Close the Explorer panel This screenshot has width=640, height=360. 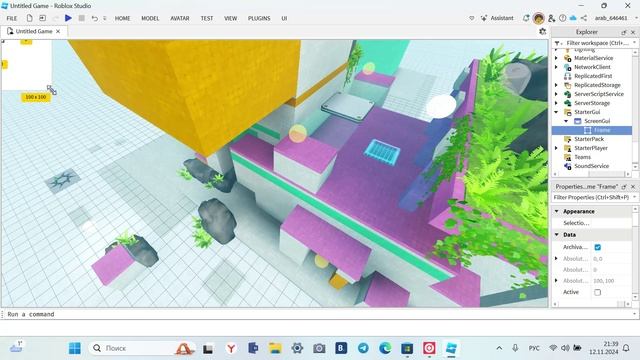point(633,32)
